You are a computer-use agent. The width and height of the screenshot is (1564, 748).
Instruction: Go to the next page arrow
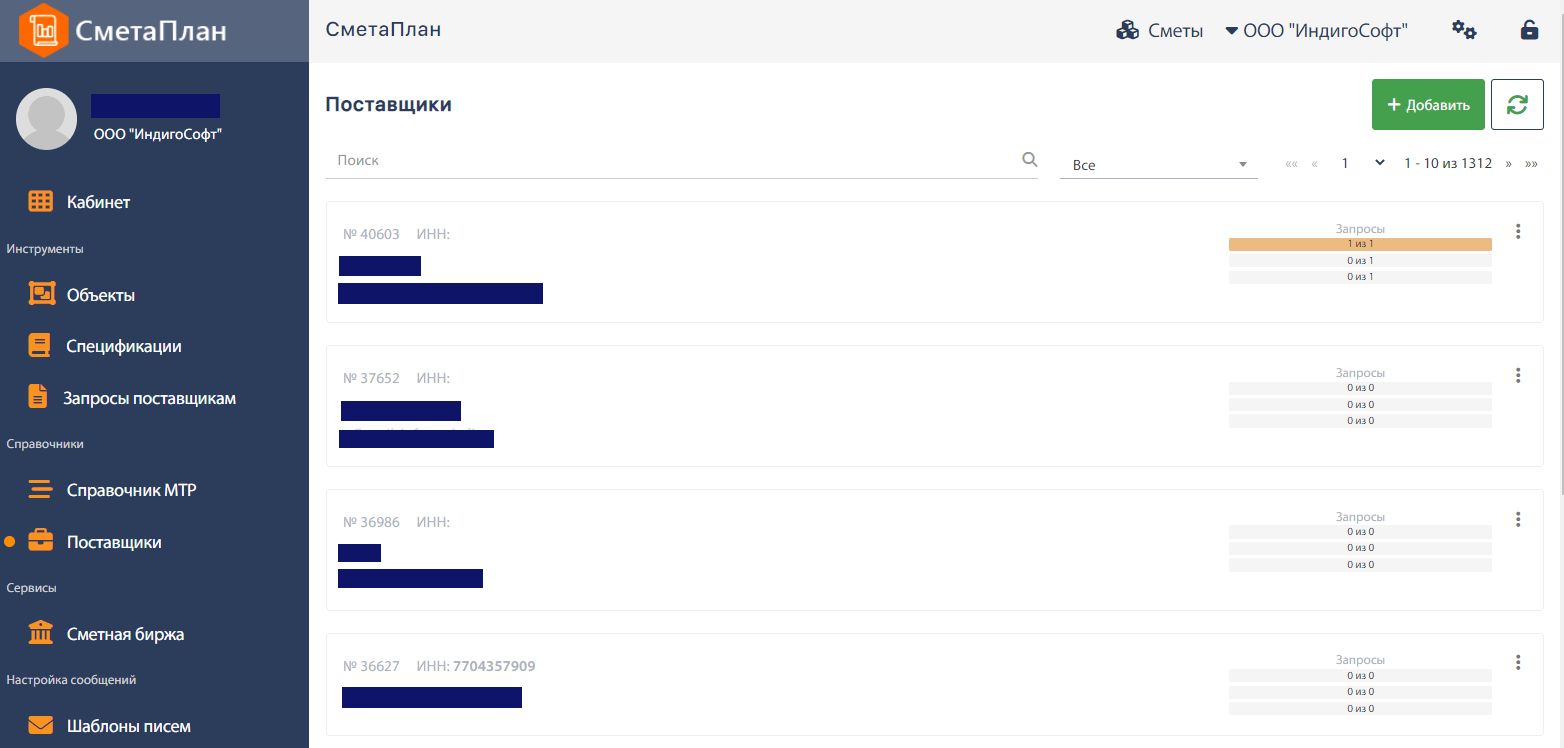1508,164
